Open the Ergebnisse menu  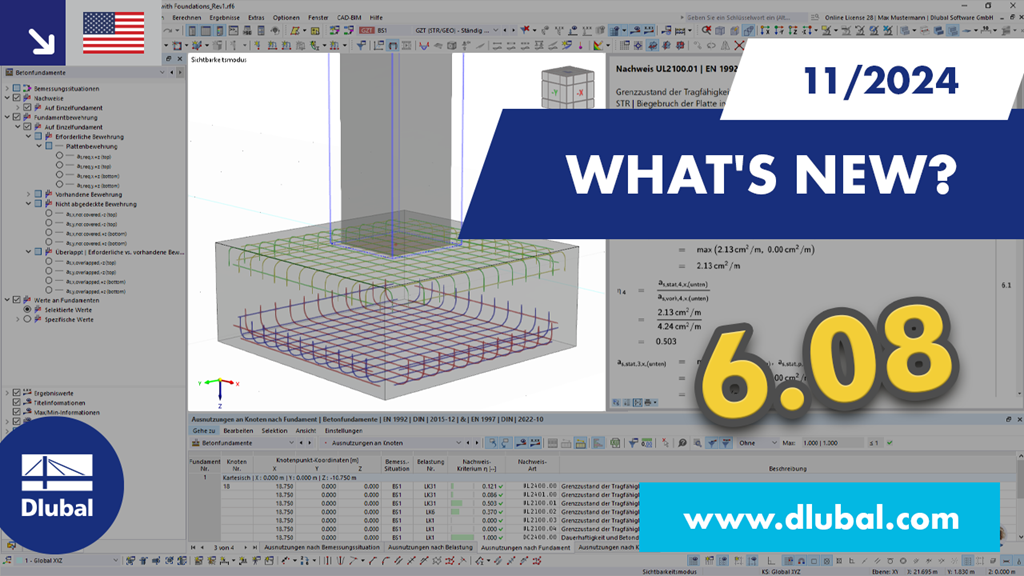tap(225, 18)
